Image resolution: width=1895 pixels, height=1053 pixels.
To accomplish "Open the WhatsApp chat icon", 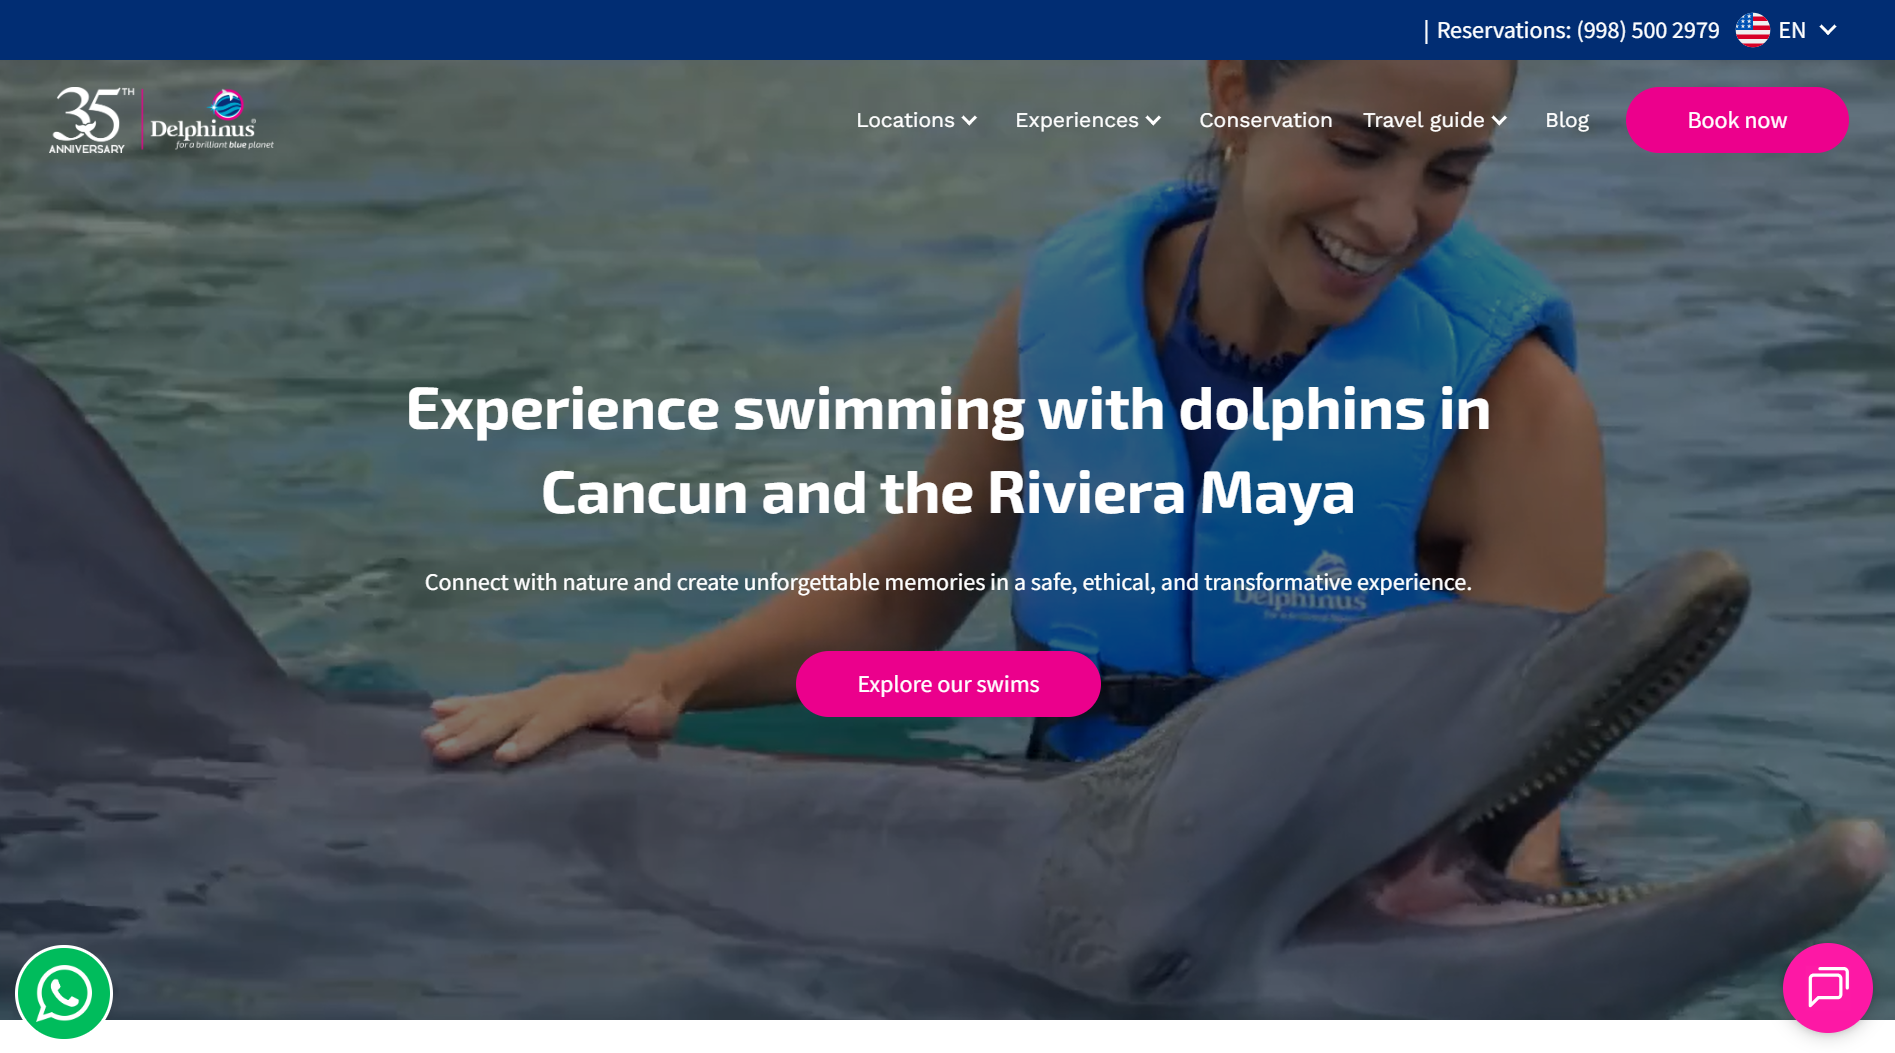I will tap(64, 993).
